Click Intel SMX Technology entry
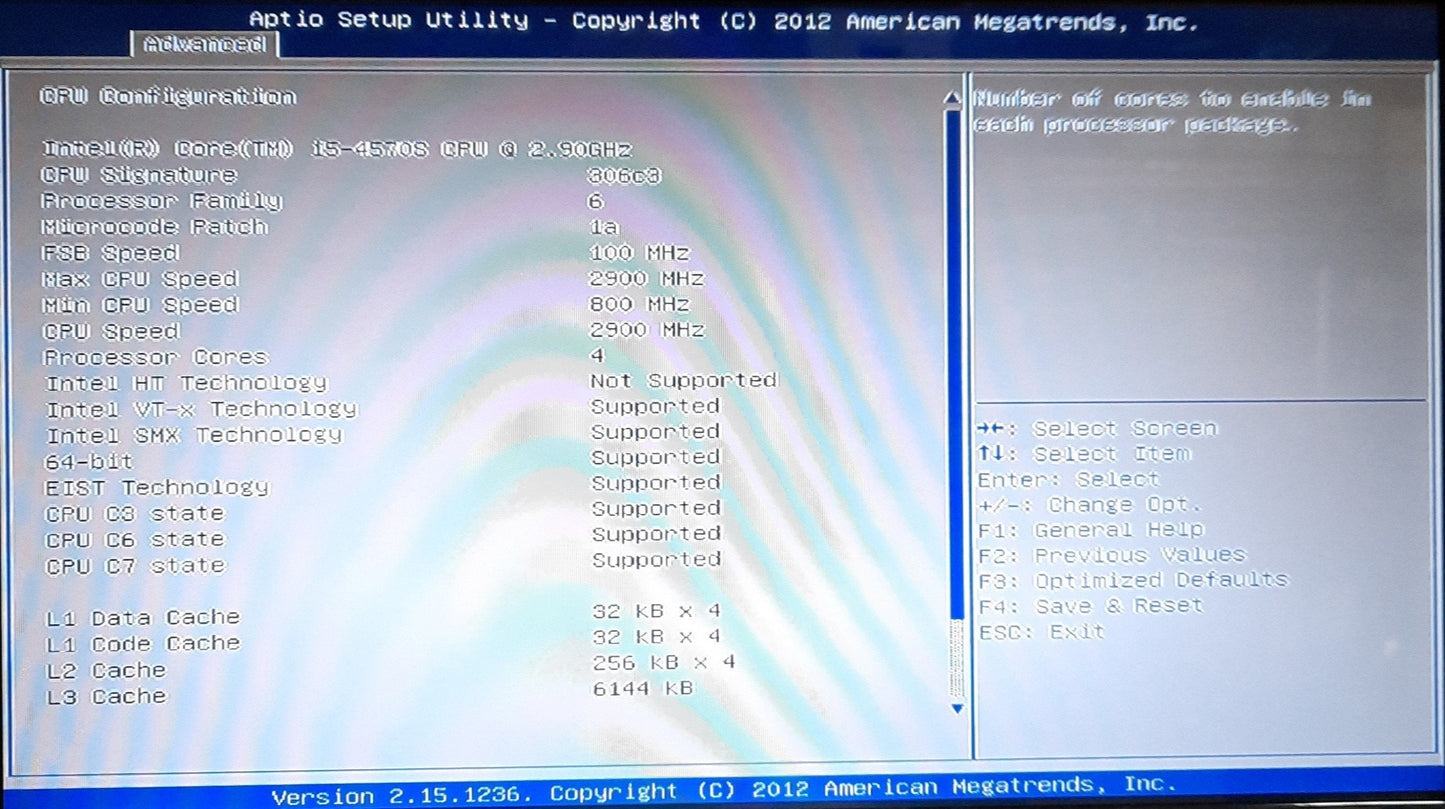The width and height of the screenshot is (1445, 809). coord(194,435)
